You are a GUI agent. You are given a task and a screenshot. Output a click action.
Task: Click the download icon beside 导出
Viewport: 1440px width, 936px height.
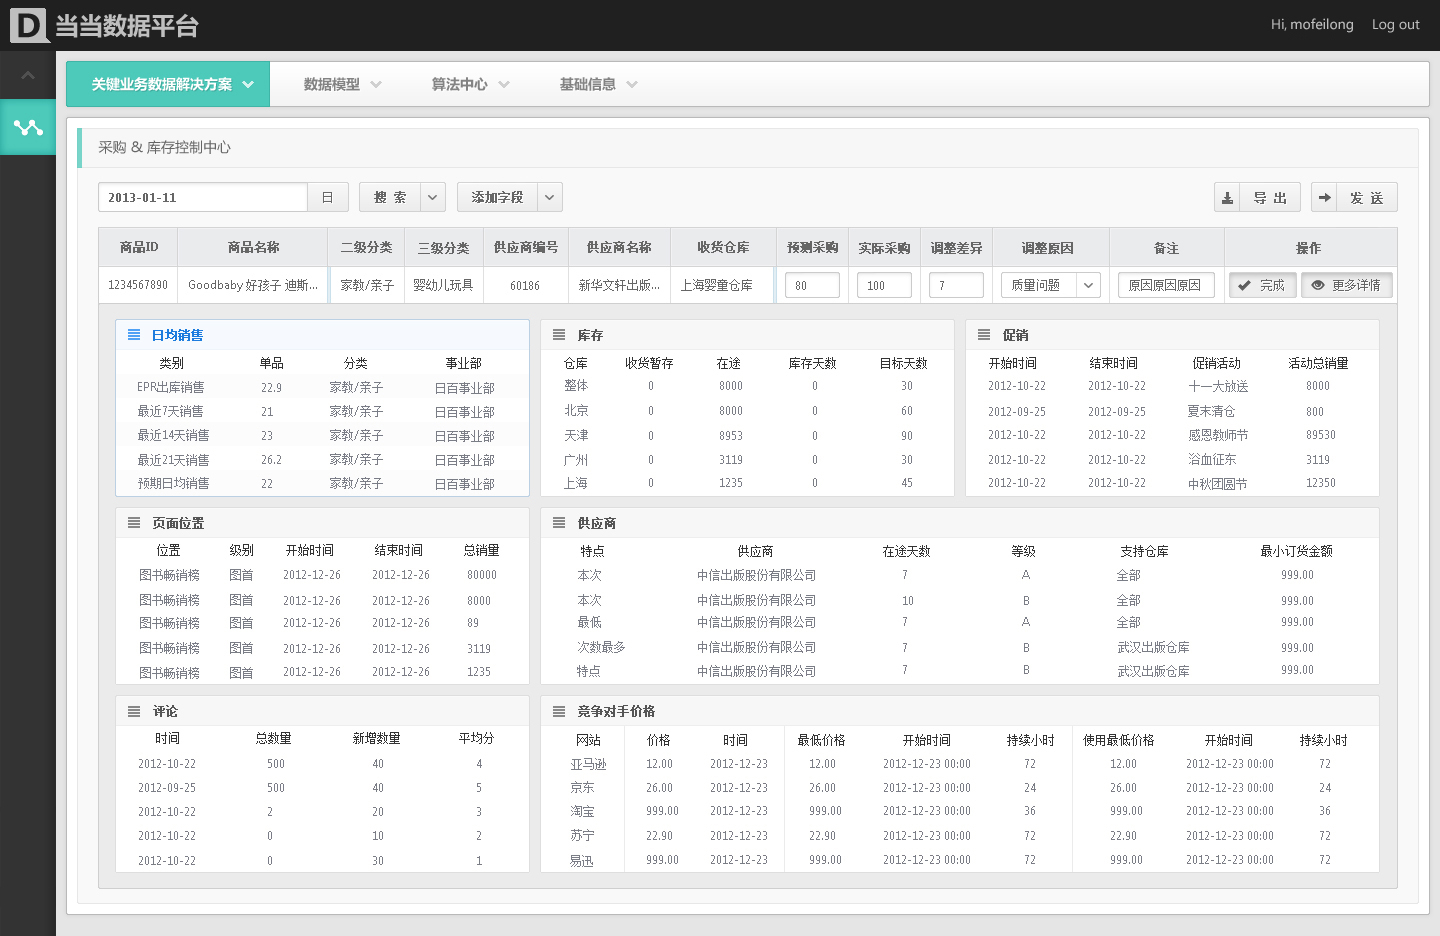[1227, 197]
